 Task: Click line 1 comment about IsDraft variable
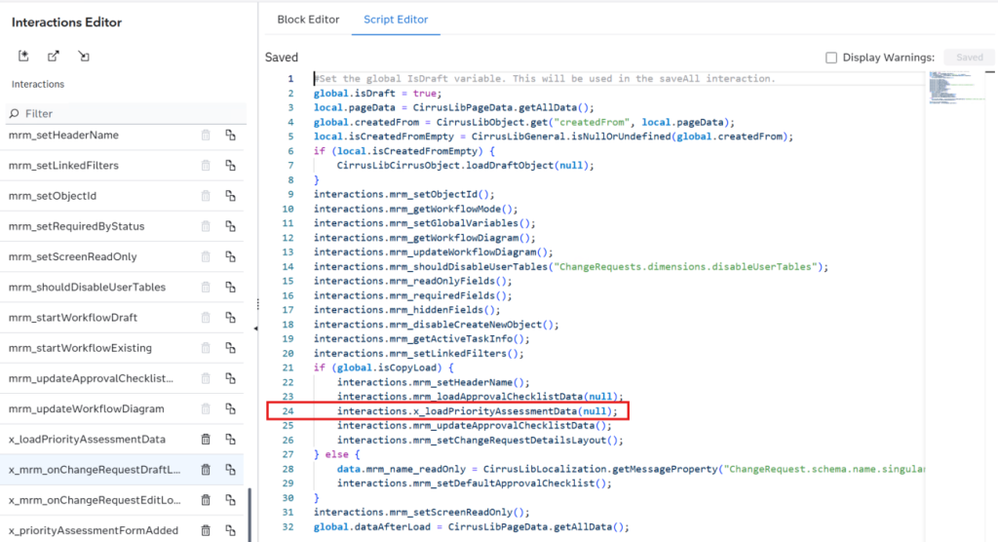point(545,79)
